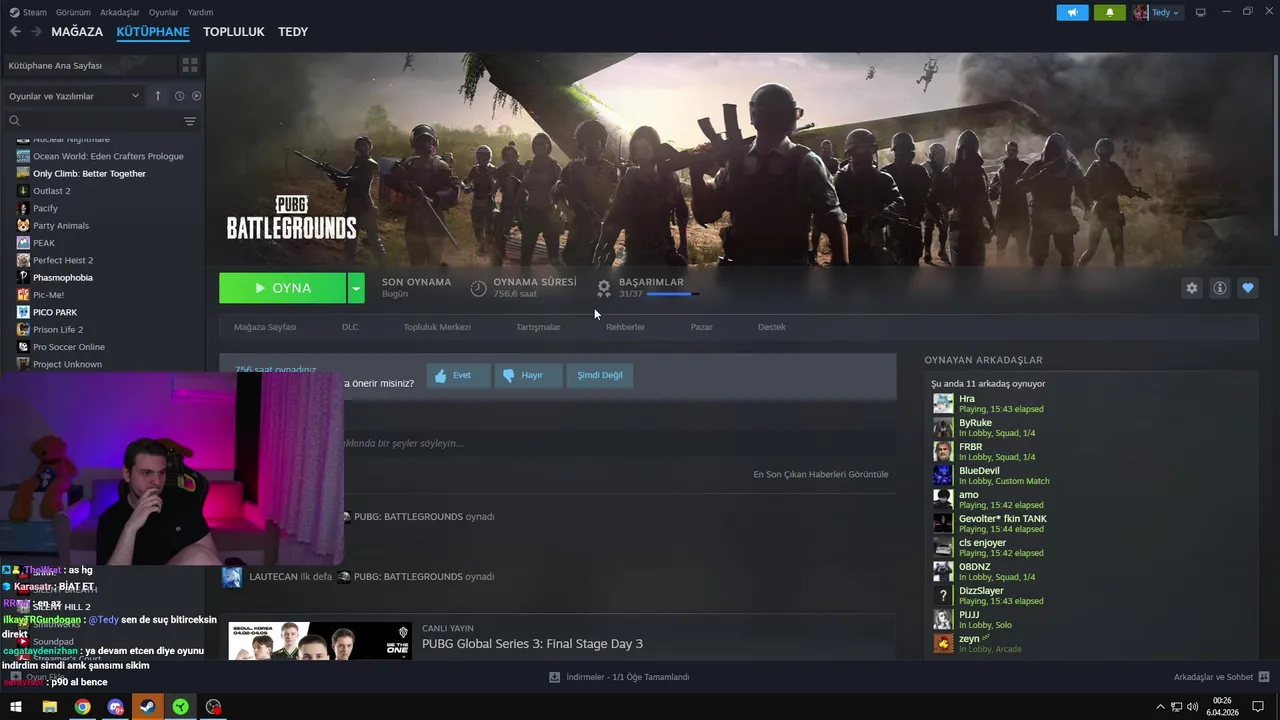1280x720 pixels.
Task: Go back with the left arrow
Action: pos(15,32)
